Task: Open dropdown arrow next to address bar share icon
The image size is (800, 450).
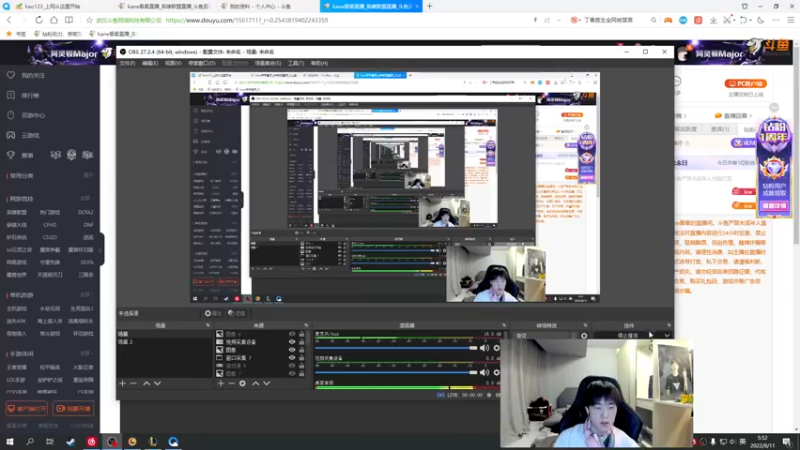Action: (558, 20)
